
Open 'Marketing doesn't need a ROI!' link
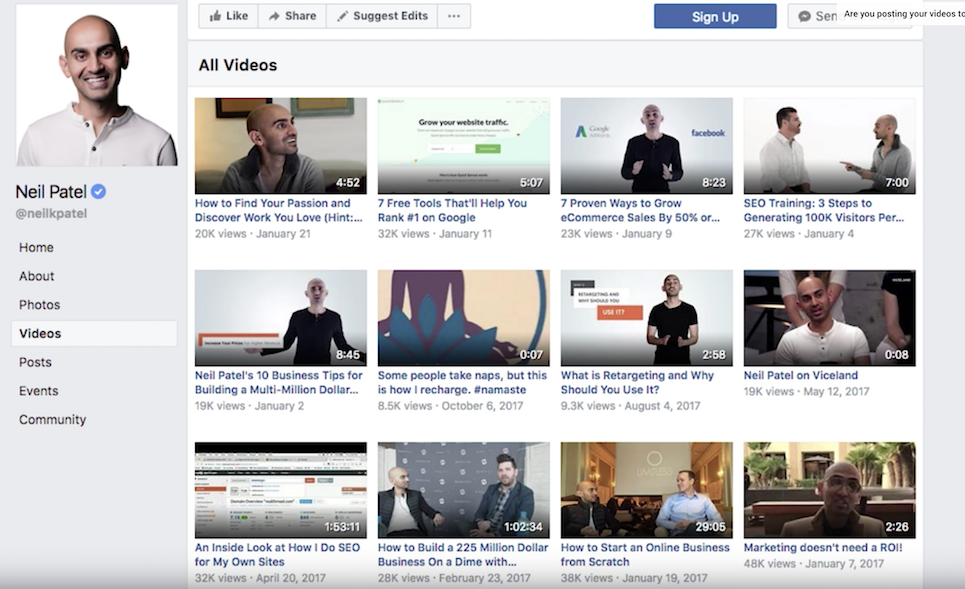click(823, 548)
